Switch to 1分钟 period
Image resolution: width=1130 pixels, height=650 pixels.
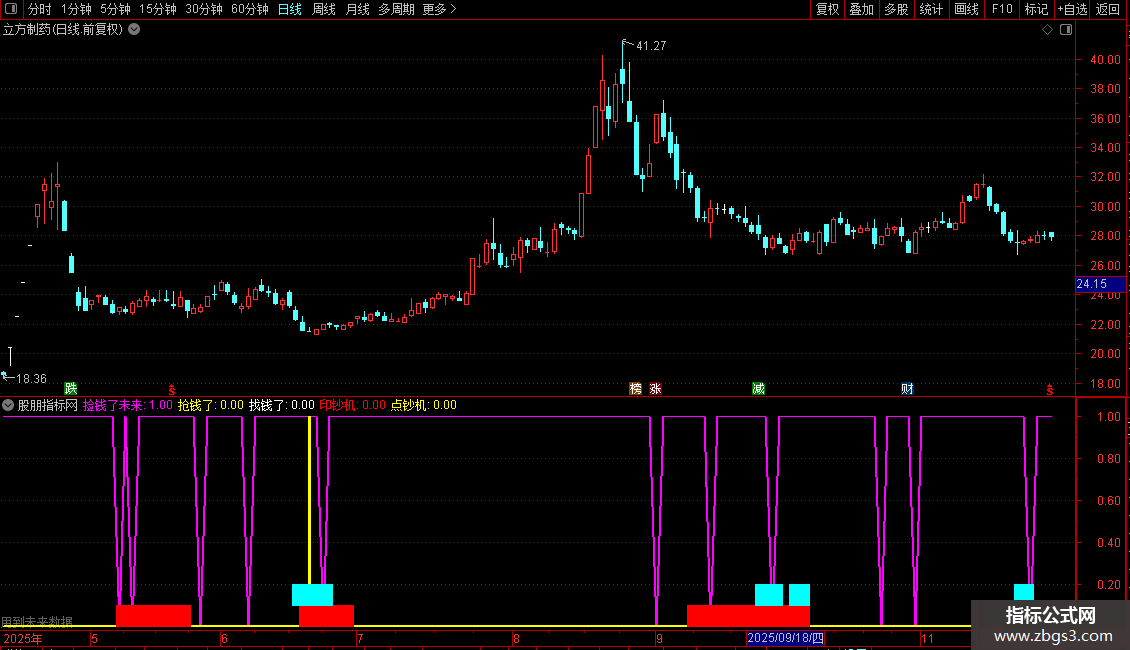coord(76,9)
